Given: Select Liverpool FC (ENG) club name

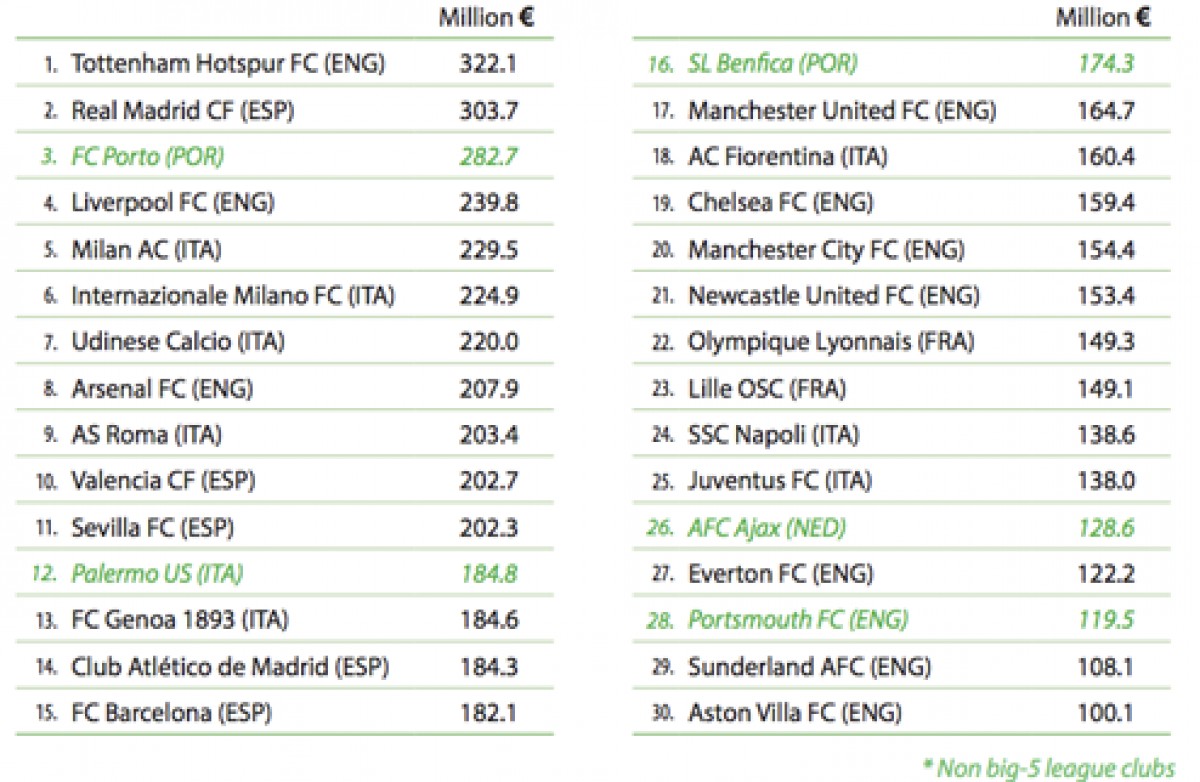Looking at the screenshot, I should [172, 203].
